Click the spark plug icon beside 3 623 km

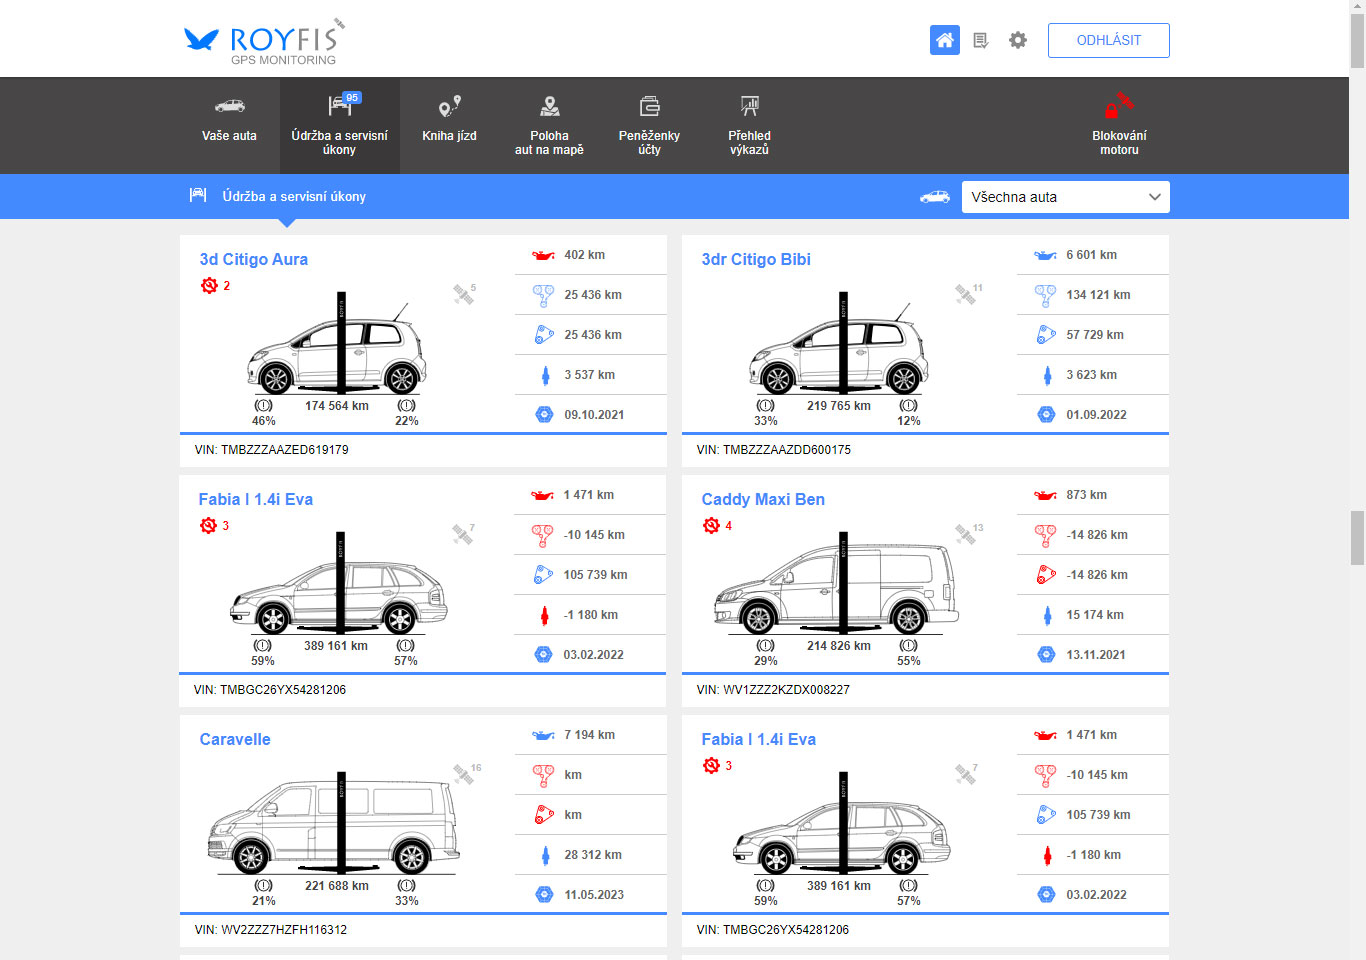(x=1047, y=375)
